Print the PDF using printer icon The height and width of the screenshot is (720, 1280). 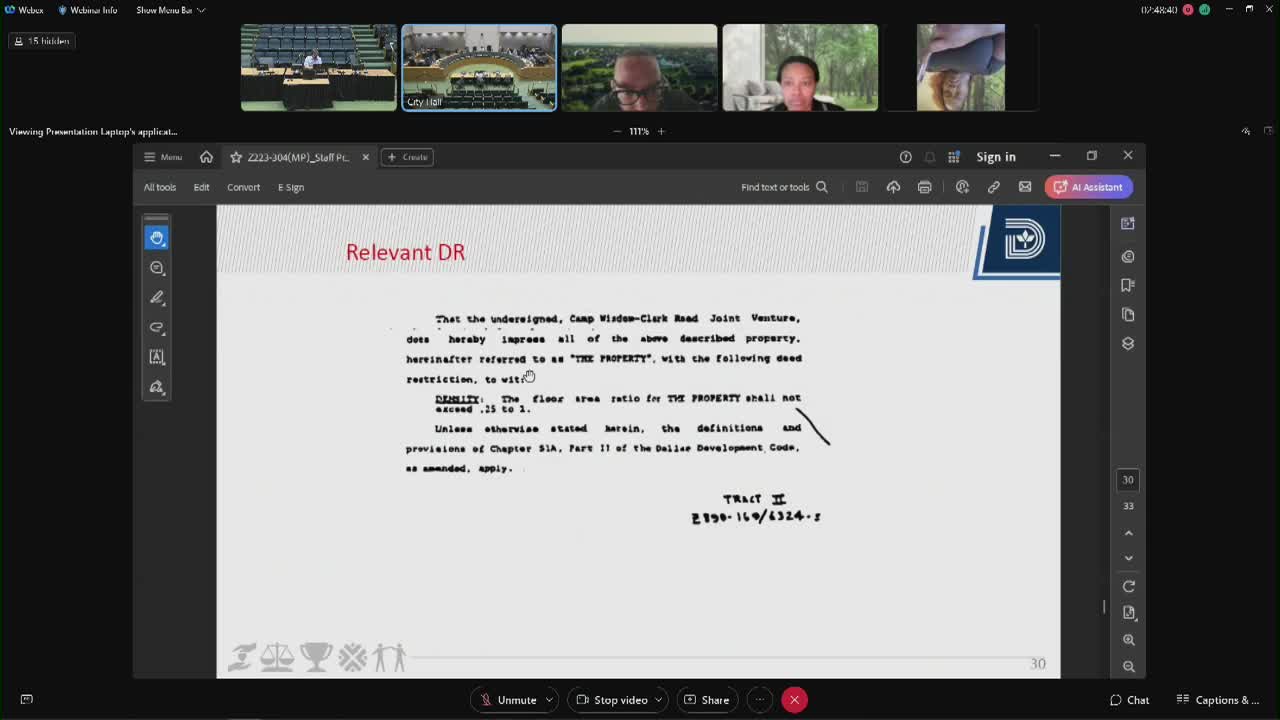(925, 187)
